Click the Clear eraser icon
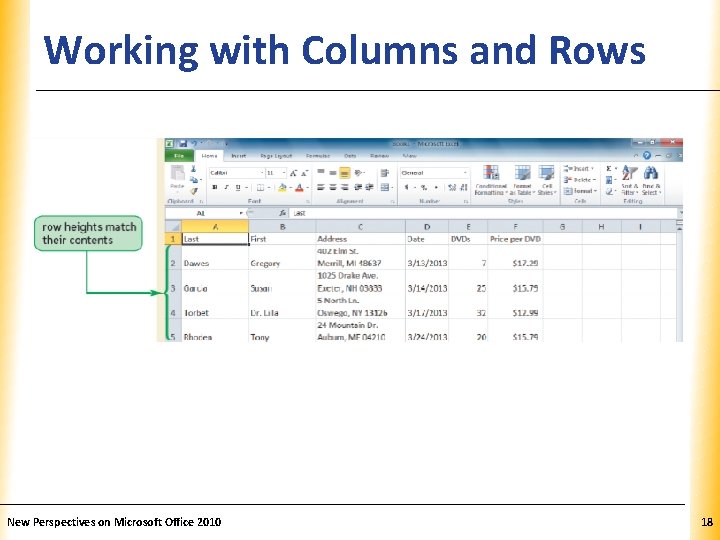720x540 pixels. 609,191
